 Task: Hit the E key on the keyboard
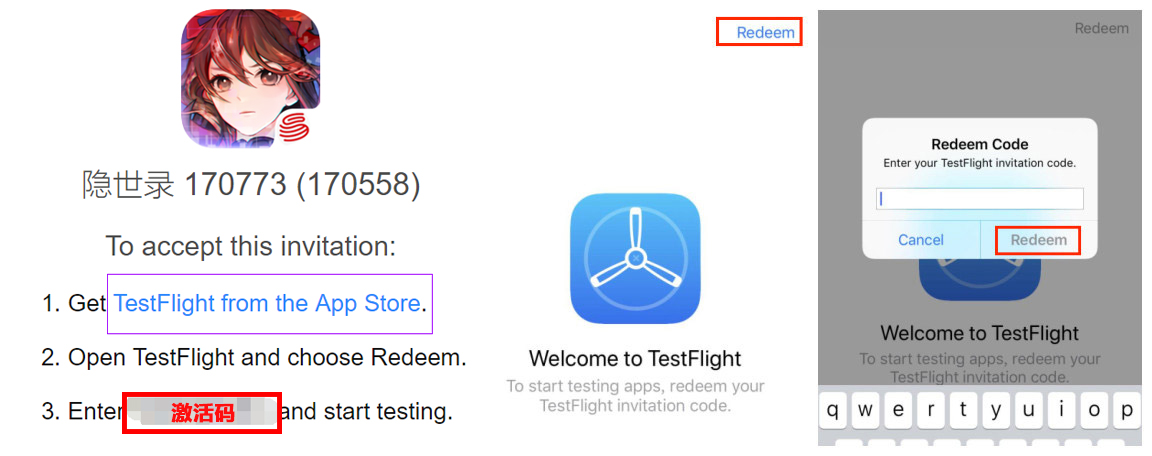tap(898, 410)
